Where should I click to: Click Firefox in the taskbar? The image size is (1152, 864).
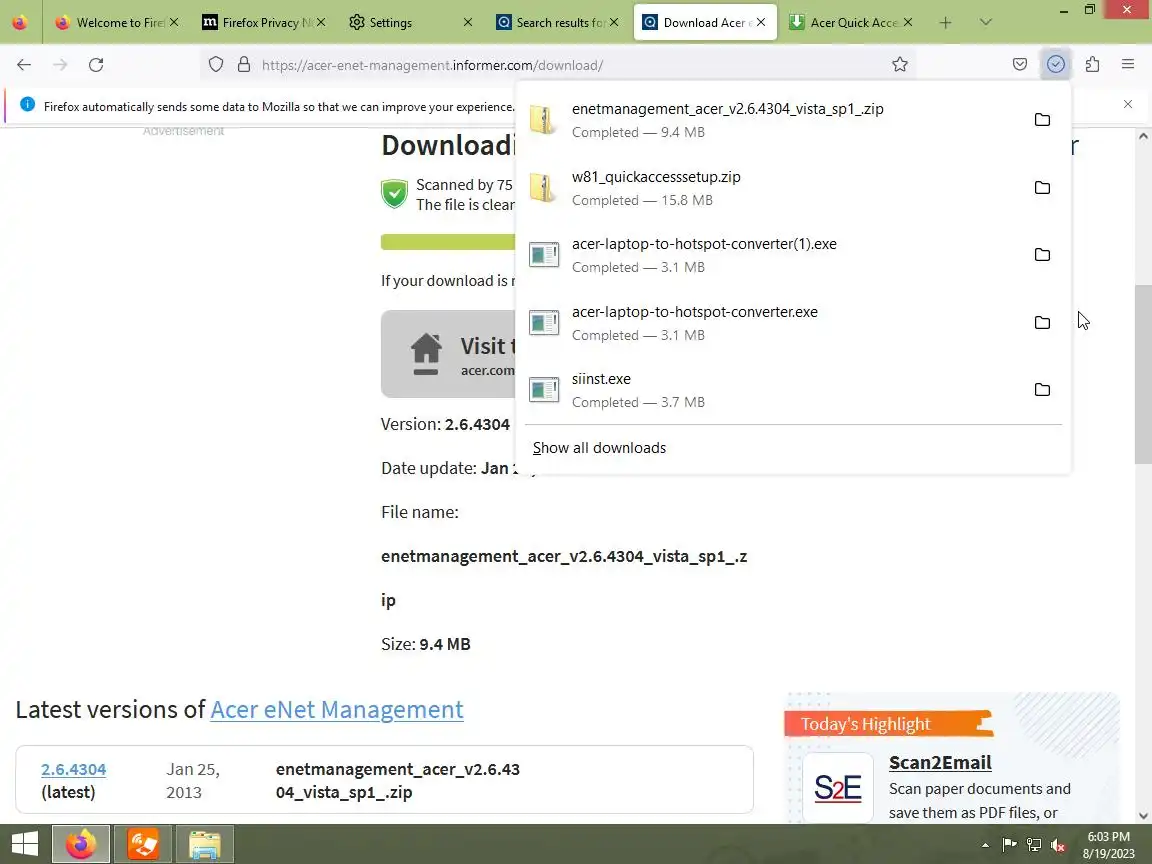(x=81, y=844)
